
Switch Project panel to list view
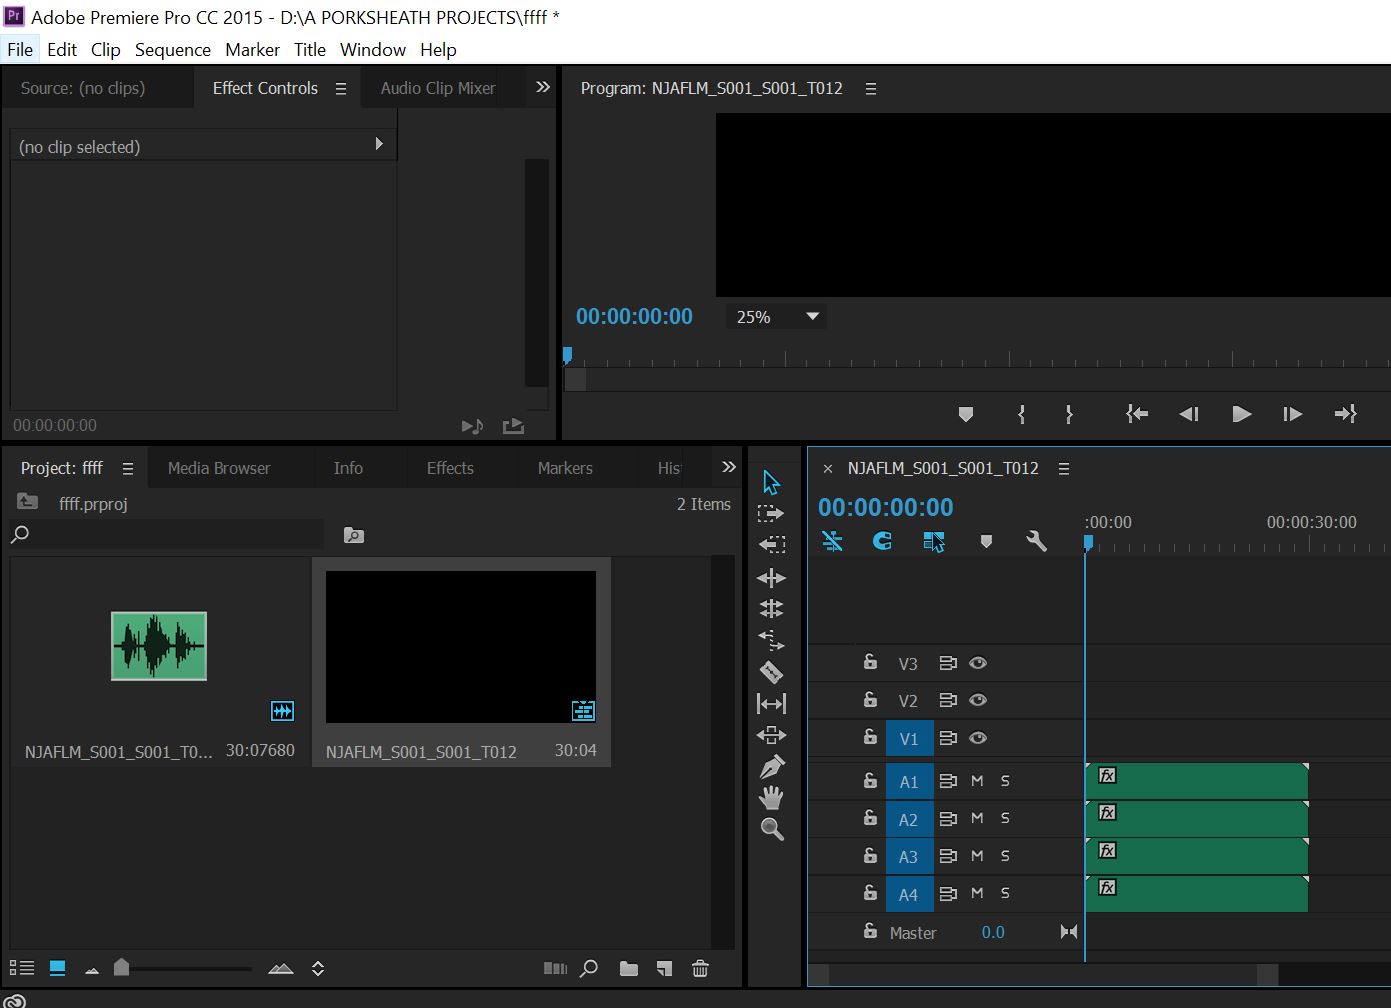tap(21, 968)
